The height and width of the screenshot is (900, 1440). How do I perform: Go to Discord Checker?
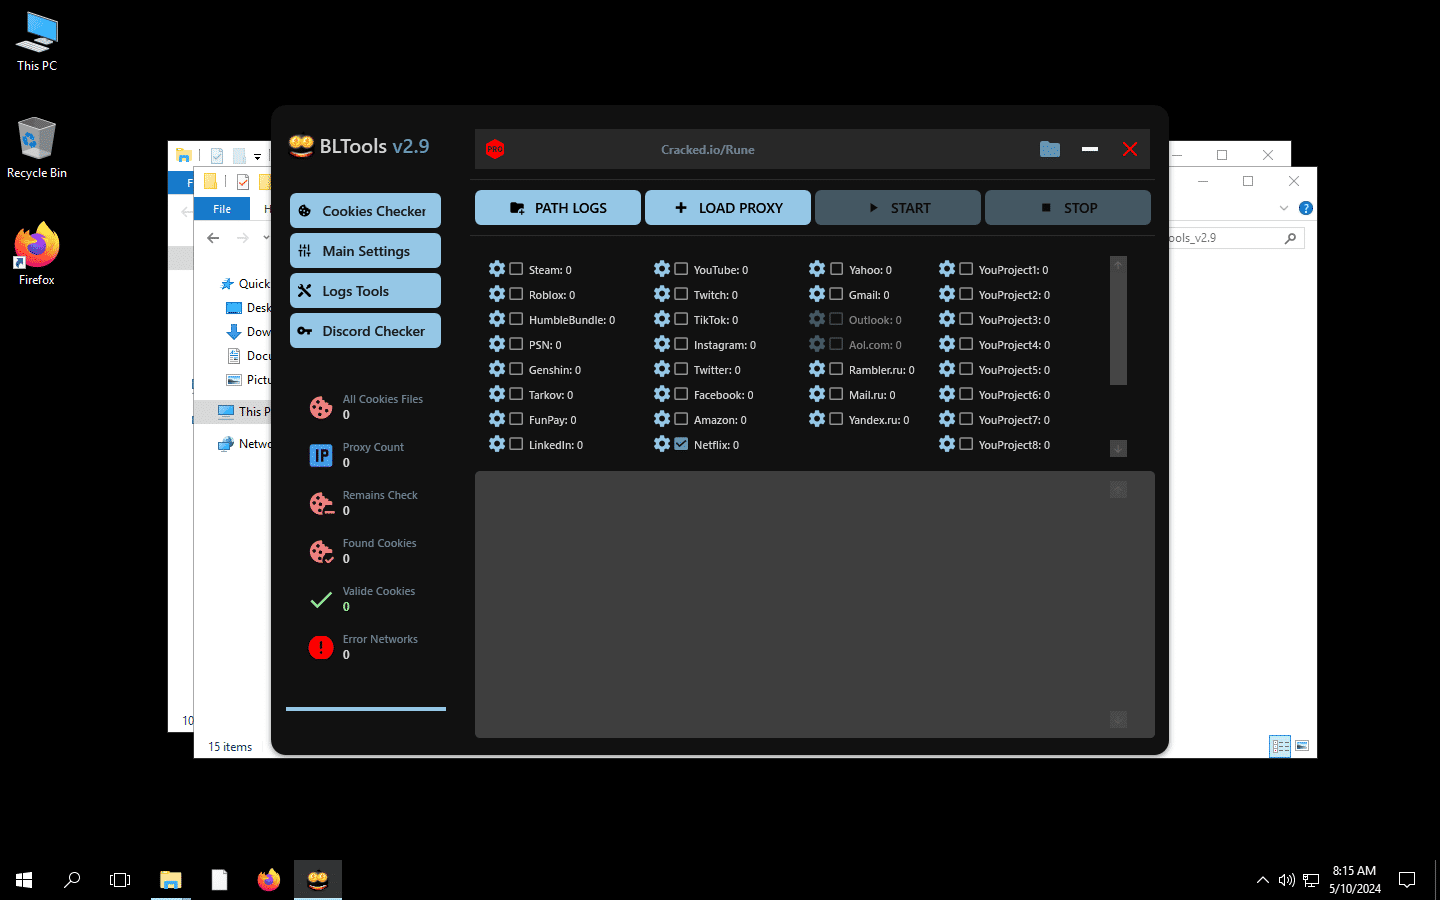click(x=365, y=331)
